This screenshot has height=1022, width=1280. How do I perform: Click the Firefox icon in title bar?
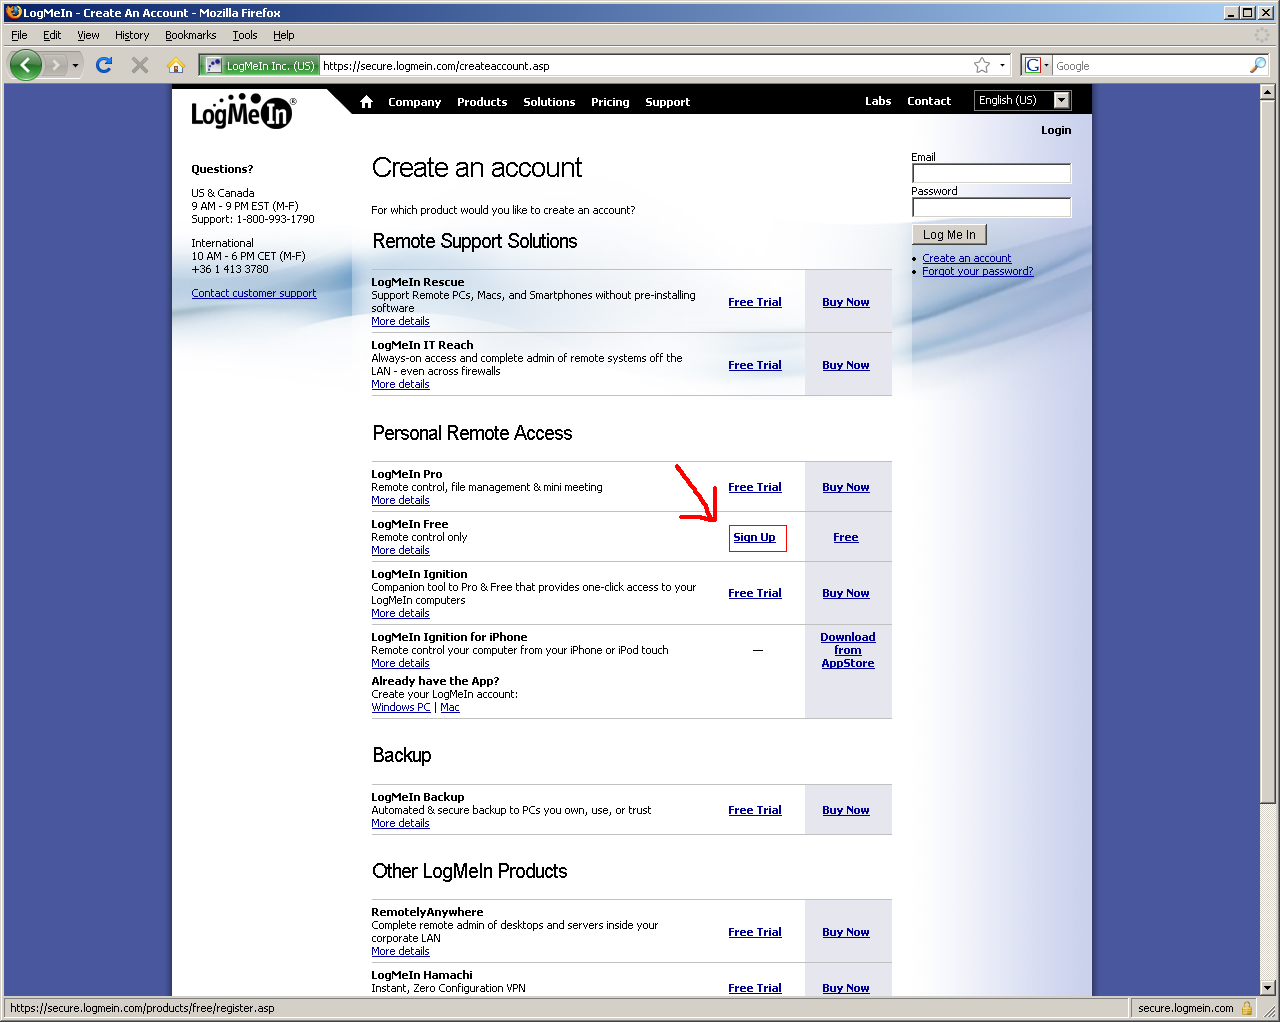(14, 12)
